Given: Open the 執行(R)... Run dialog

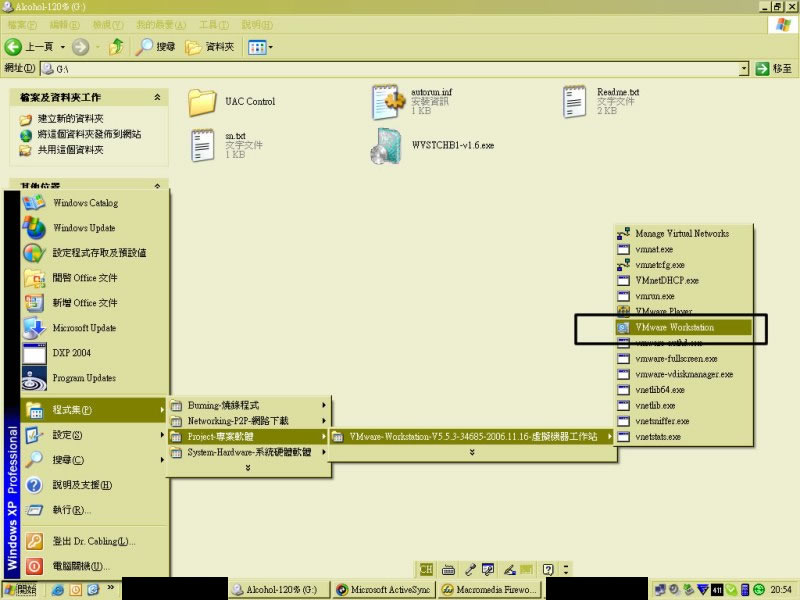Looking at the screenshot, I should 95,510.
